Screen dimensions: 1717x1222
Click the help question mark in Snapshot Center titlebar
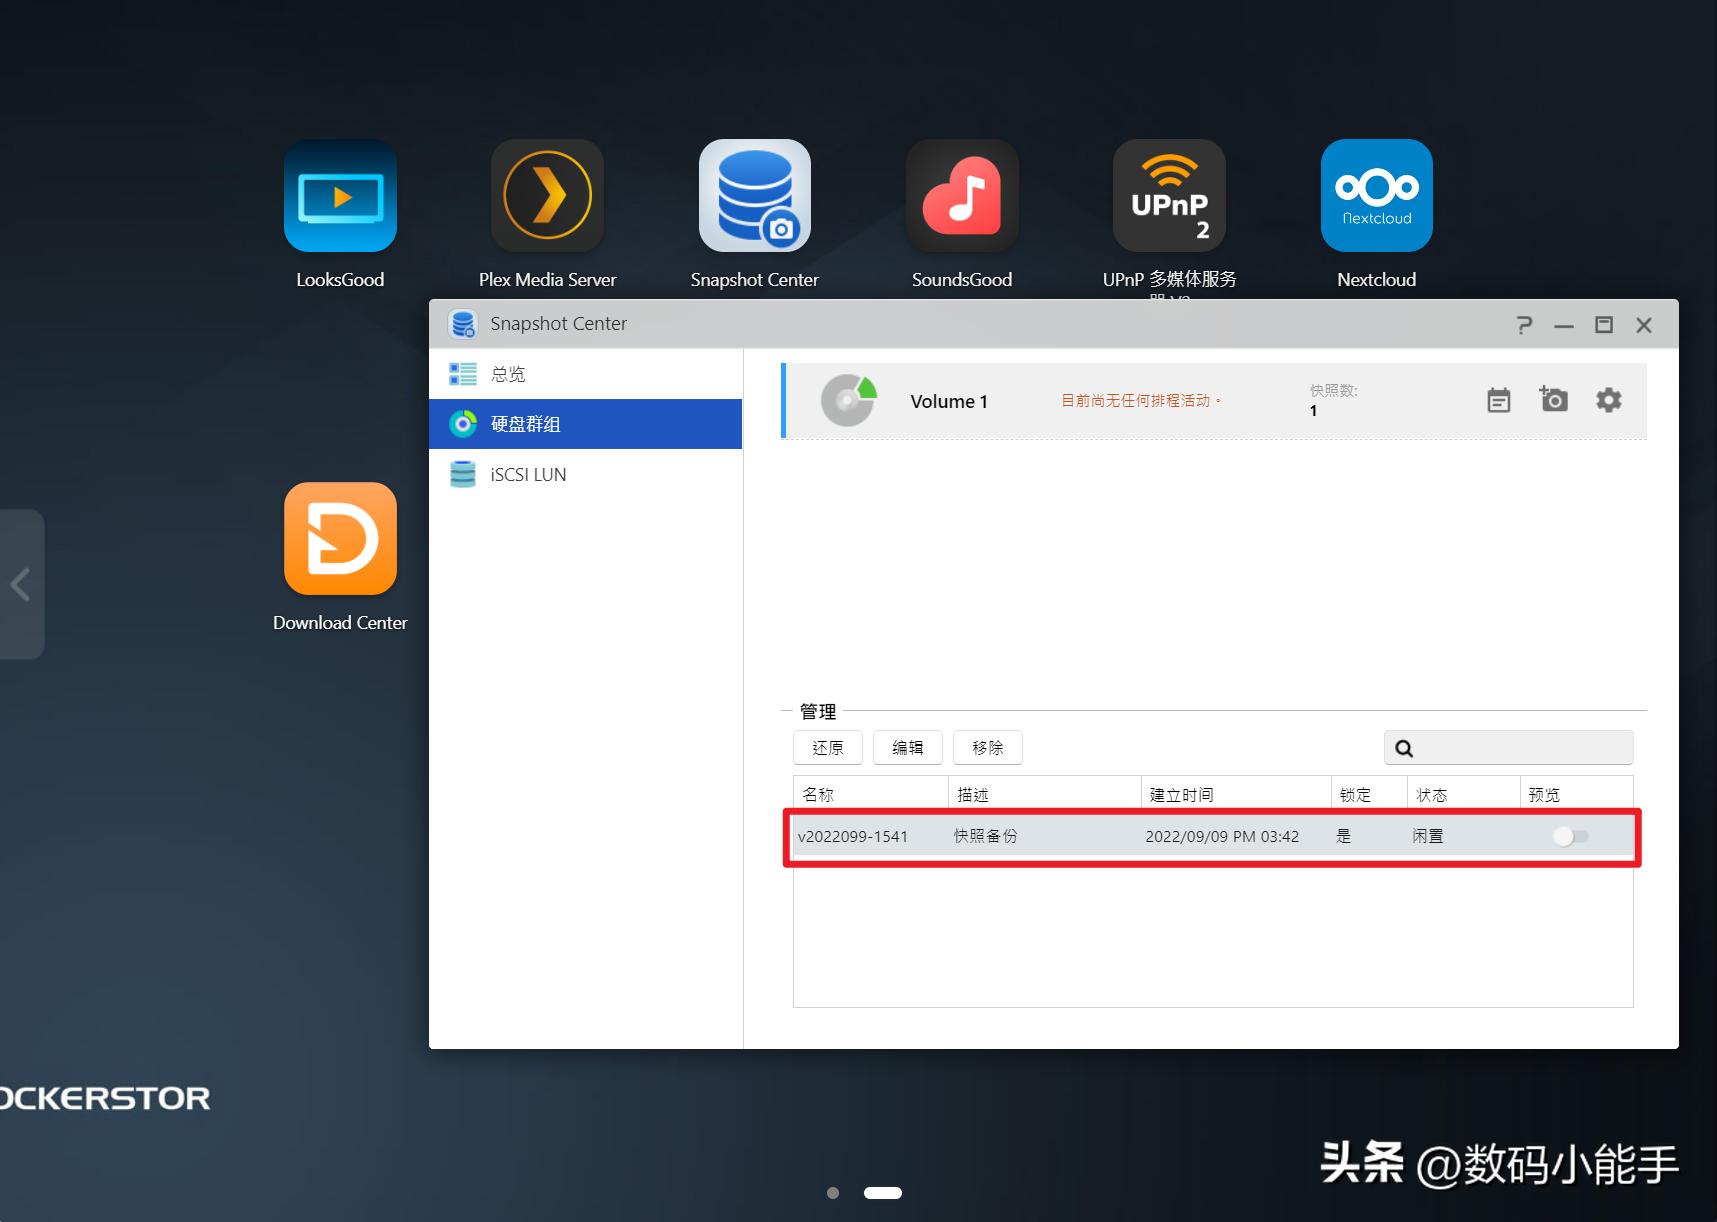coord(1523,324)
